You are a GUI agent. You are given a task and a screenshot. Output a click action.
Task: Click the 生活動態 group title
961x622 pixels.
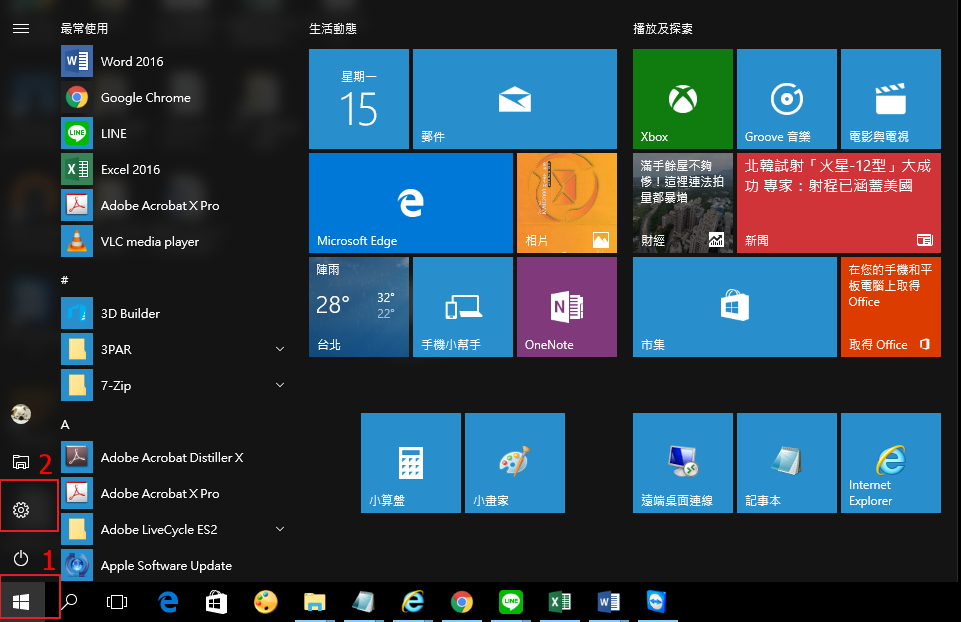click(333, 28)
